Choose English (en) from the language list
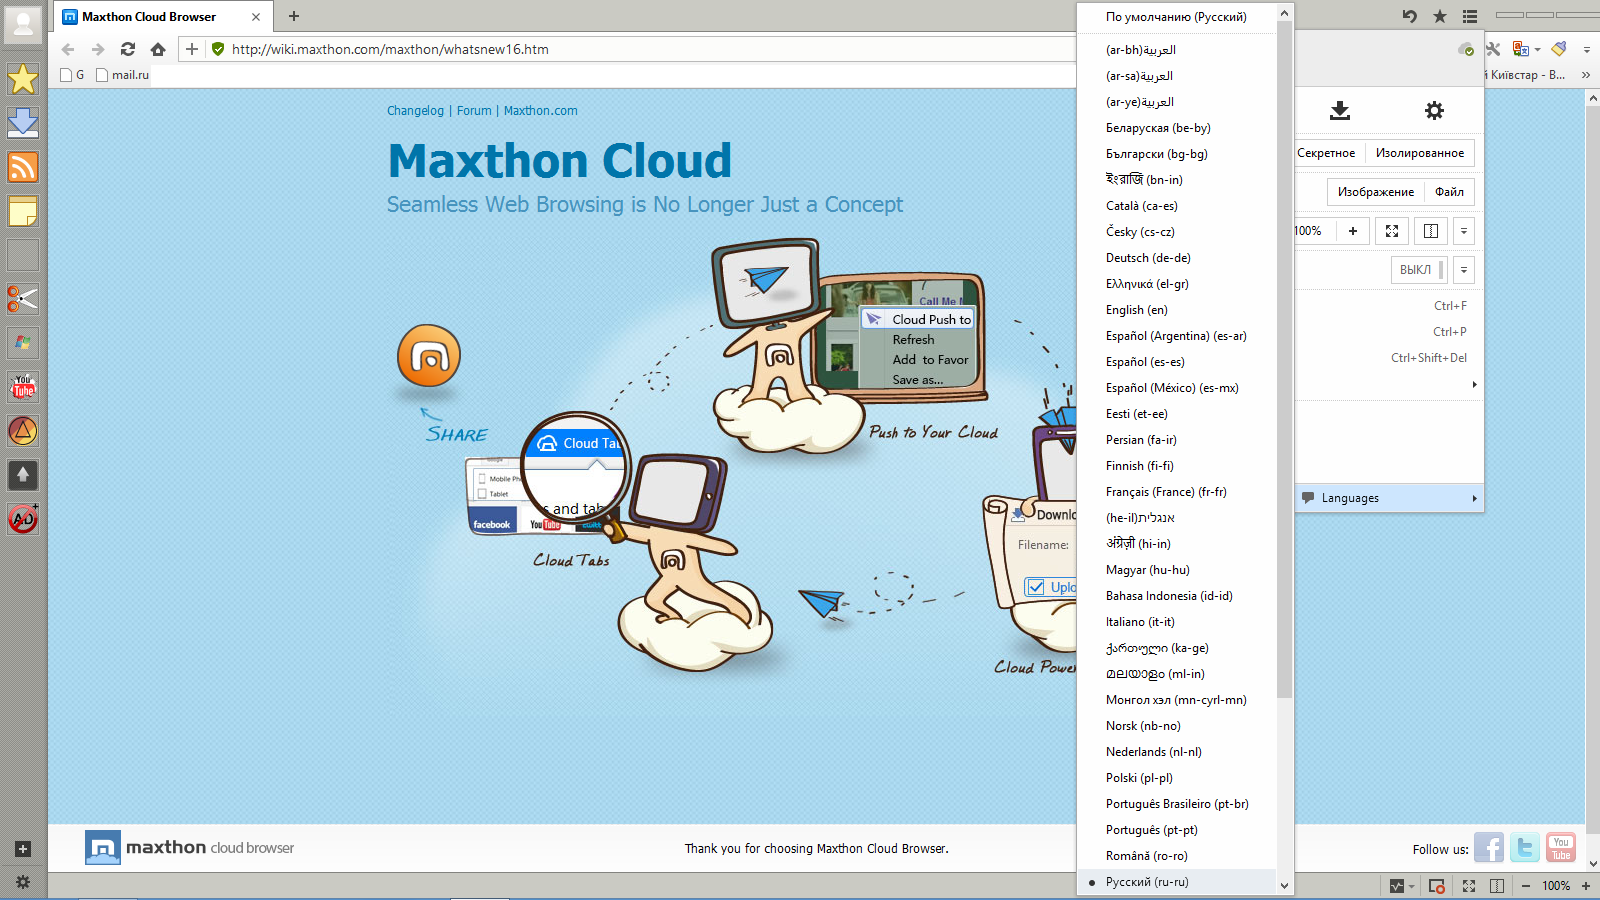 pos(1136,310)
